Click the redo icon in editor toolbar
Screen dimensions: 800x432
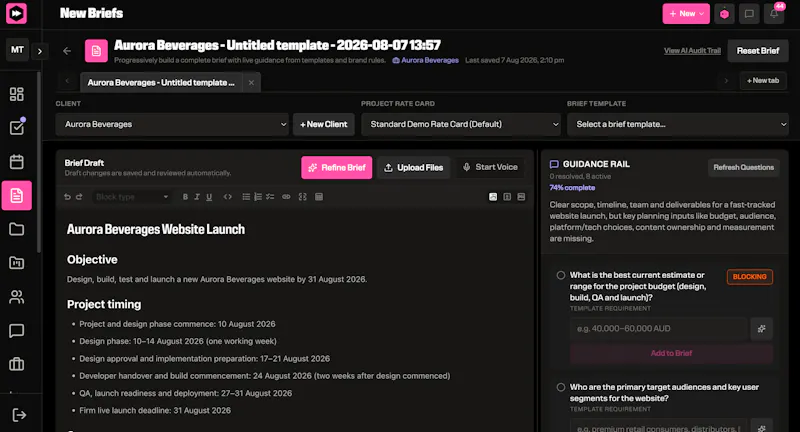click(79, 197)
